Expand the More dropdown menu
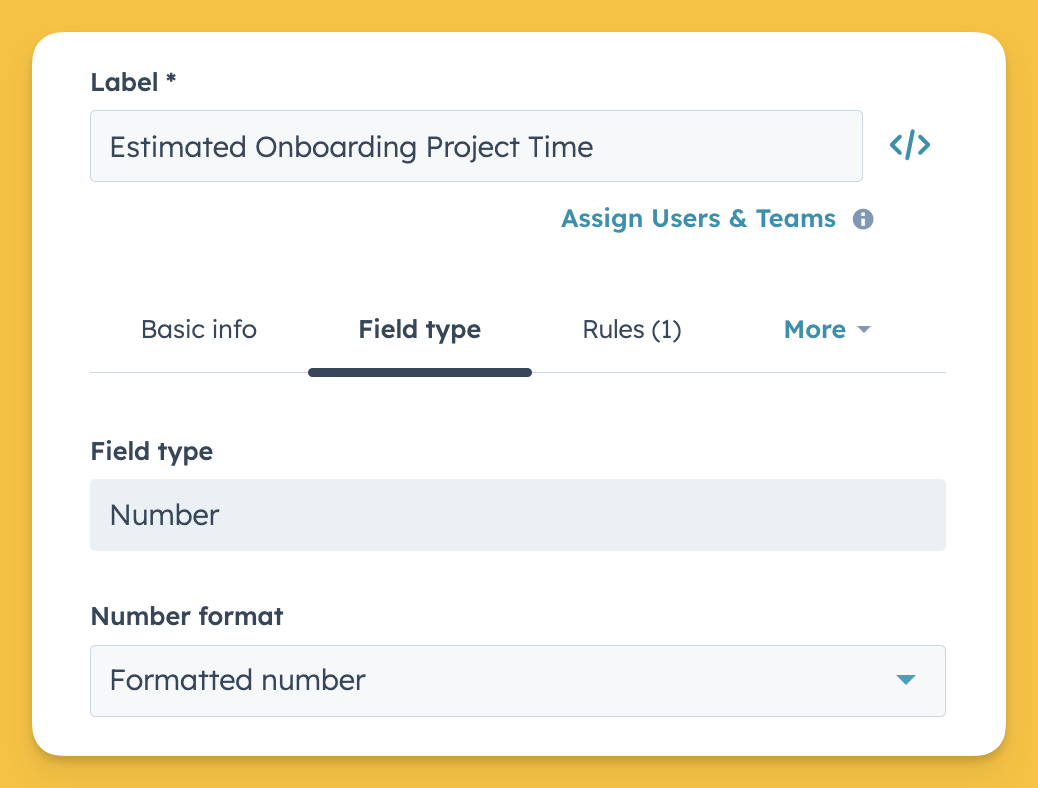This screenshot has height=788, width=1038. pyautogui.click(x=827, y=329)
